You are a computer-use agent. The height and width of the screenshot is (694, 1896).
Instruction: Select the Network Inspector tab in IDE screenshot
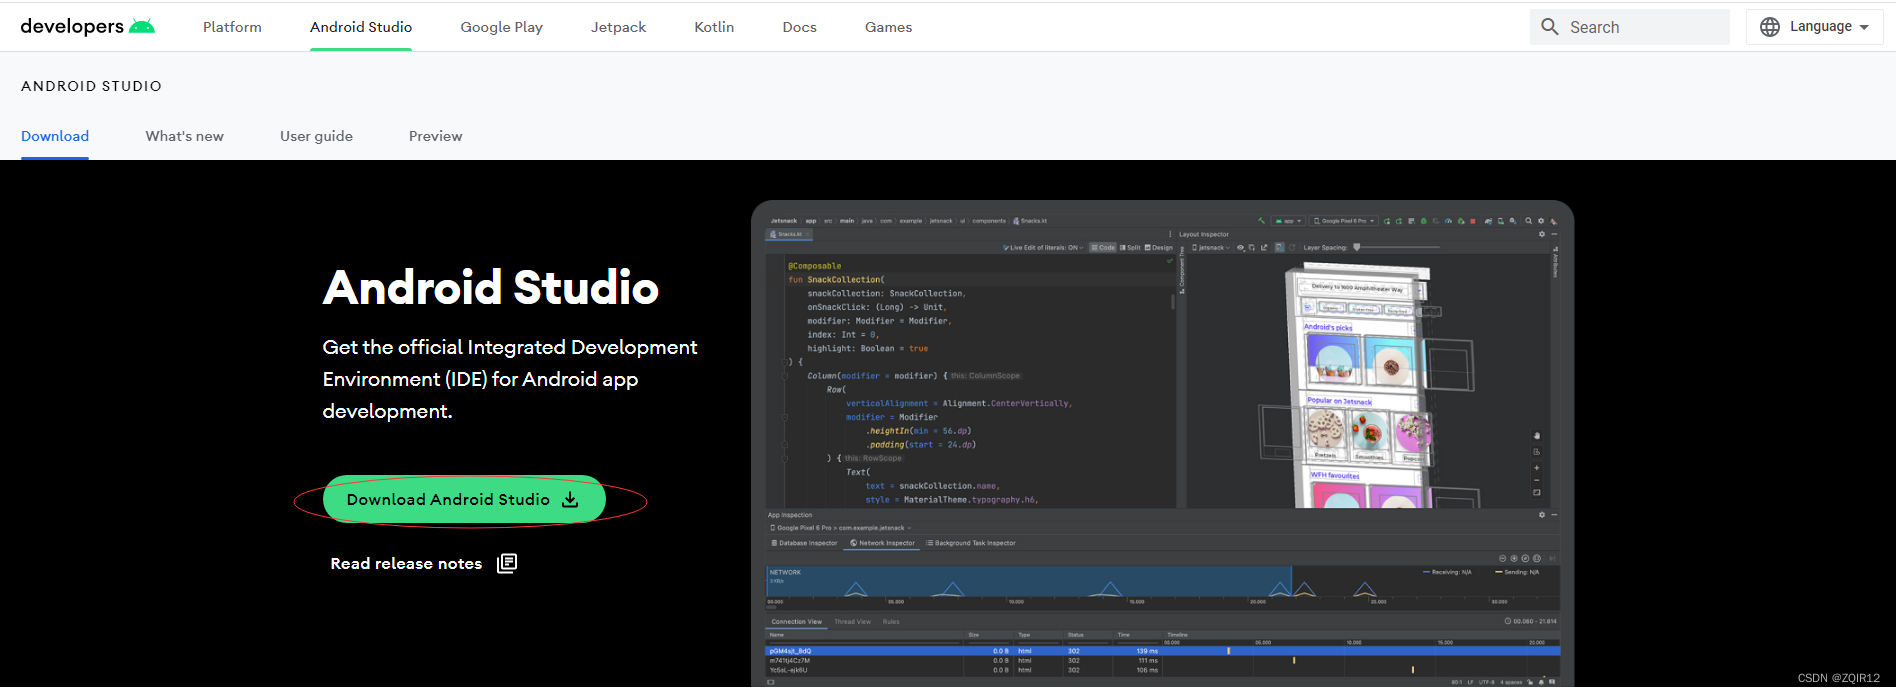[882, 543]
